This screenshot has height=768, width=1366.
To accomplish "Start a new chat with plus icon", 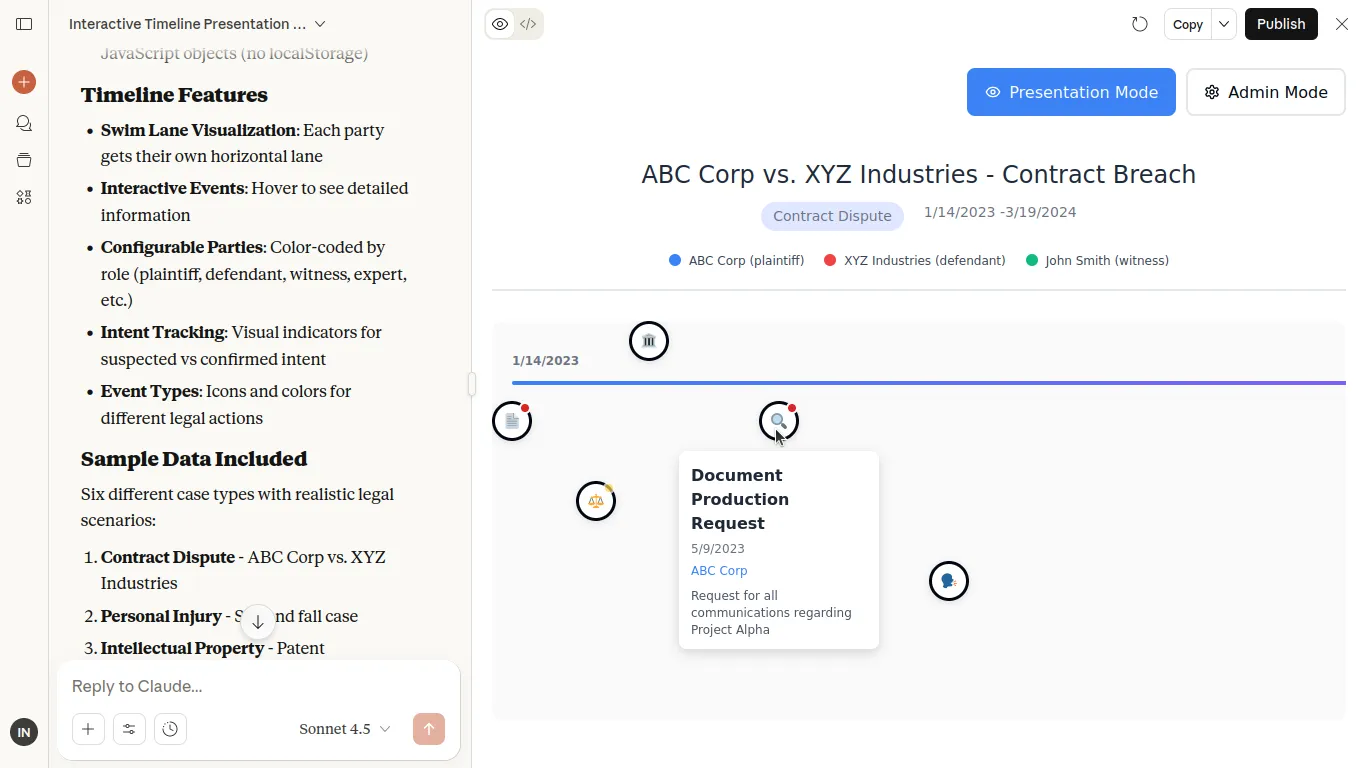I will coord(24,82).
